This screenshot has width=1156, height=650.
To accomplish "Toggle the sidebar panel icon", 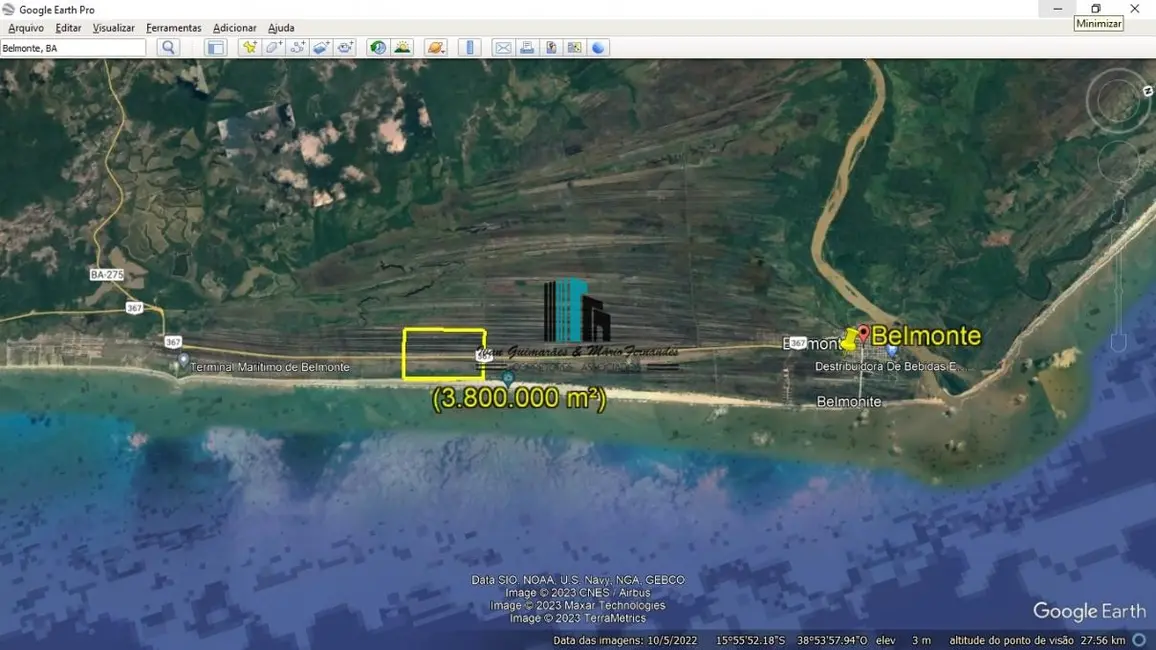I will click(215, 48).
